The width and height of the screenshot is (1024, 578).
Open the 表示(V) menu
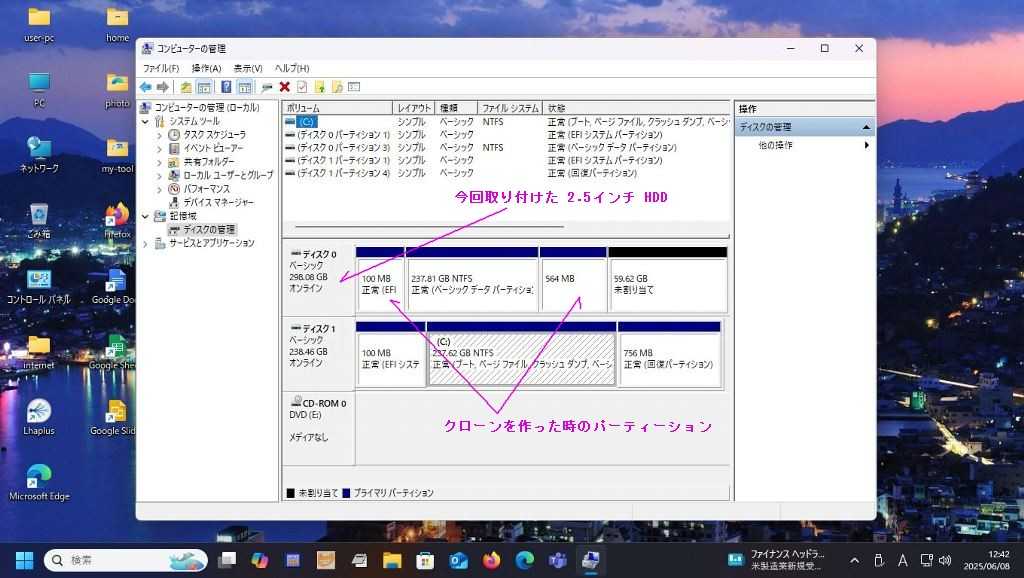point(248,68)
